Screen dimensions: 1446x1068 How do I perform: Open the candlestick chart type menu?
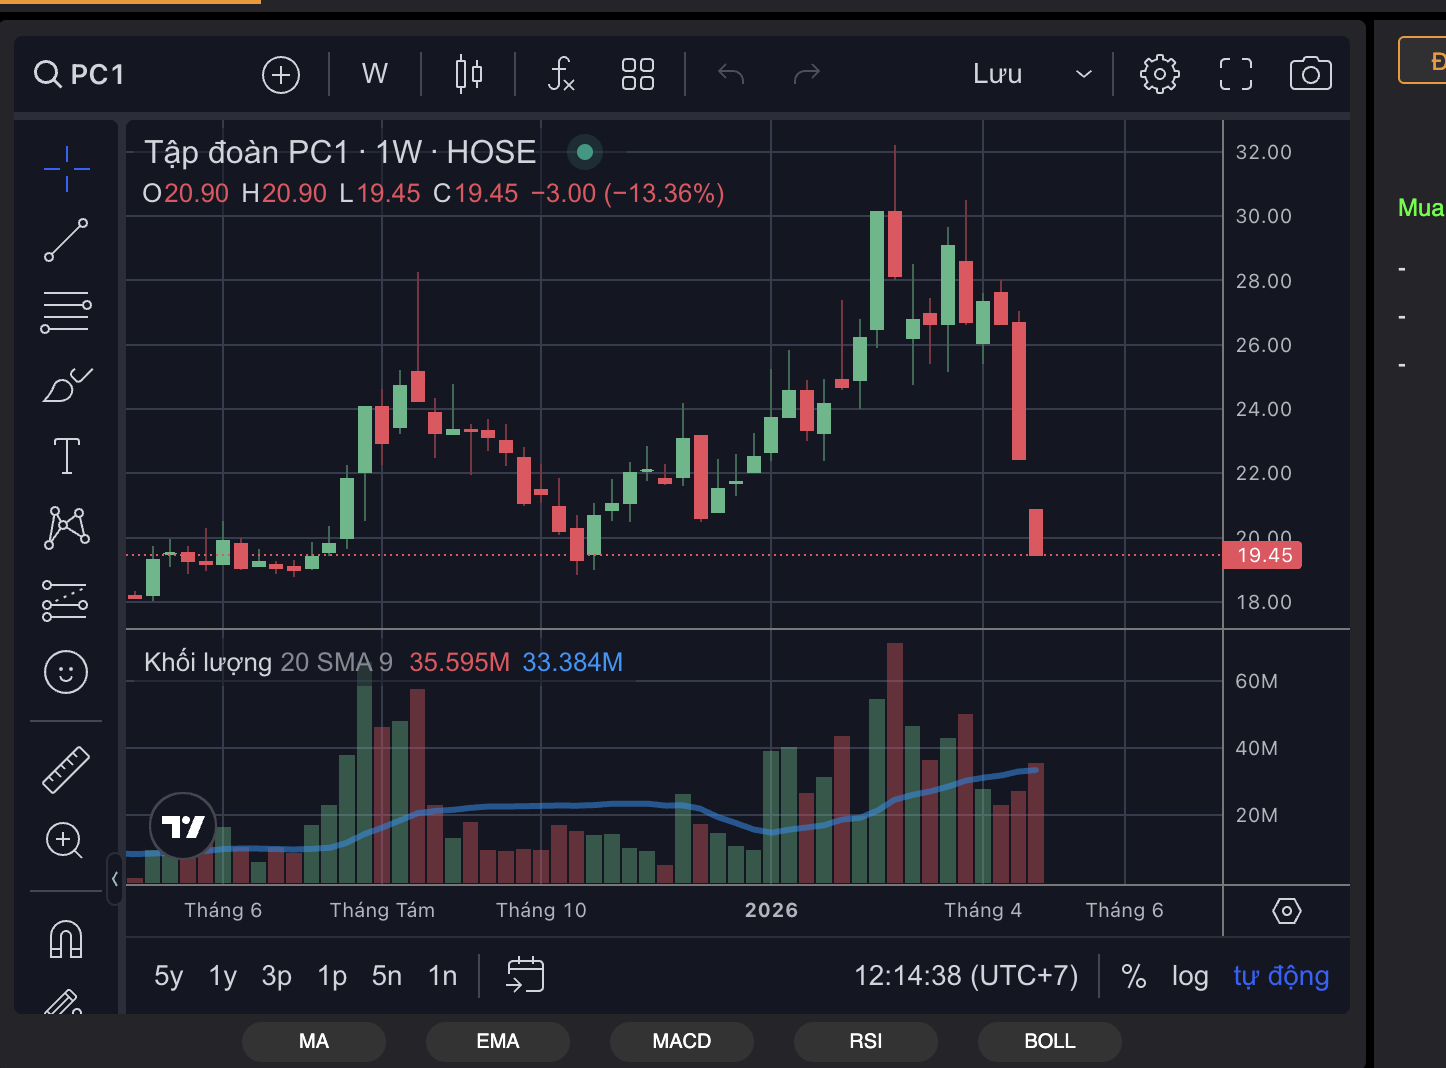point(468,74)
